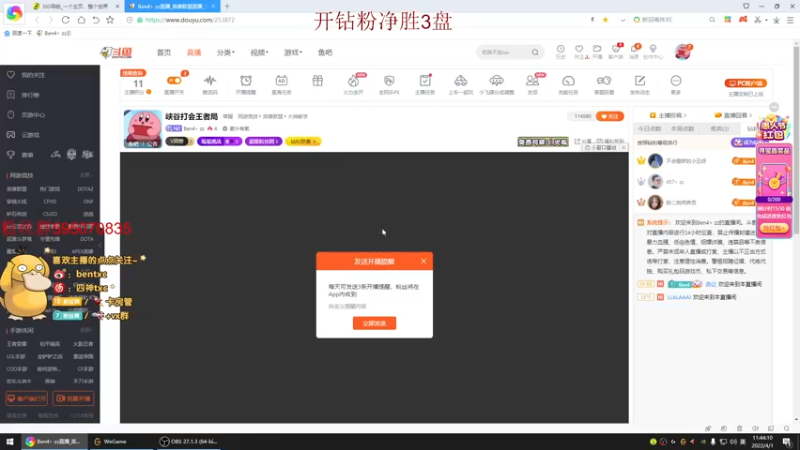This screenshot has height=450, width=800.
Task: Open the 主播投稿 link
Action: (x=668, y=115)
